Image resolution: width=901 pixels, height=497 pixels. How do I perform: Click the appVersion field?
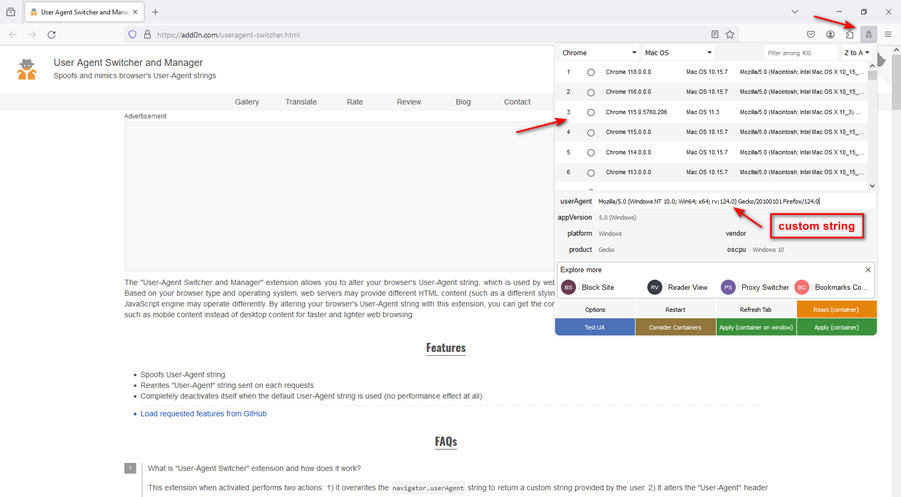pyautogui.click(x=736, y=217)
